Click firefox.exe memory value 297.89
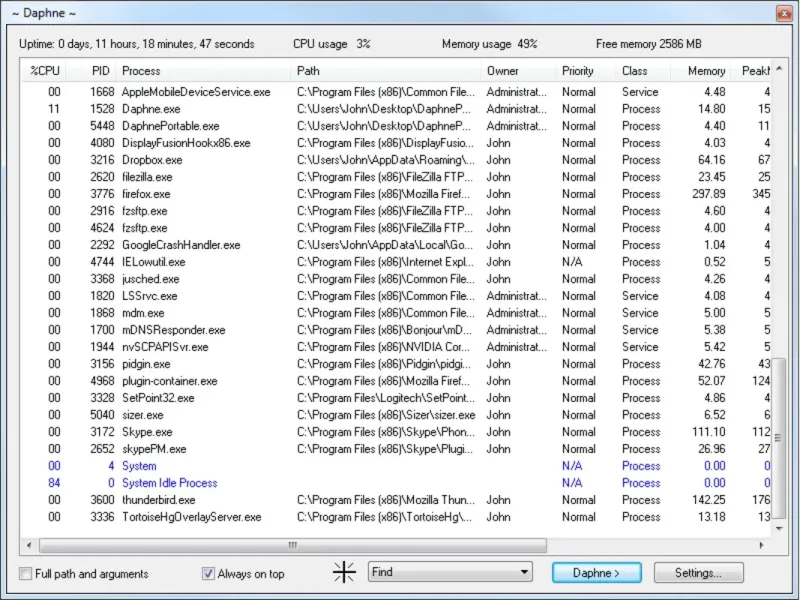Screen dimensions: 800x600 (709, 194)
